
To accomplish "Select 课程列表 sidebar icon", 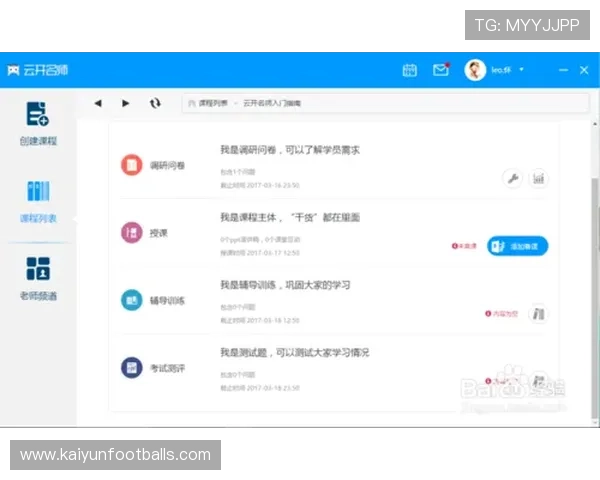I will (x=38, y=191).
